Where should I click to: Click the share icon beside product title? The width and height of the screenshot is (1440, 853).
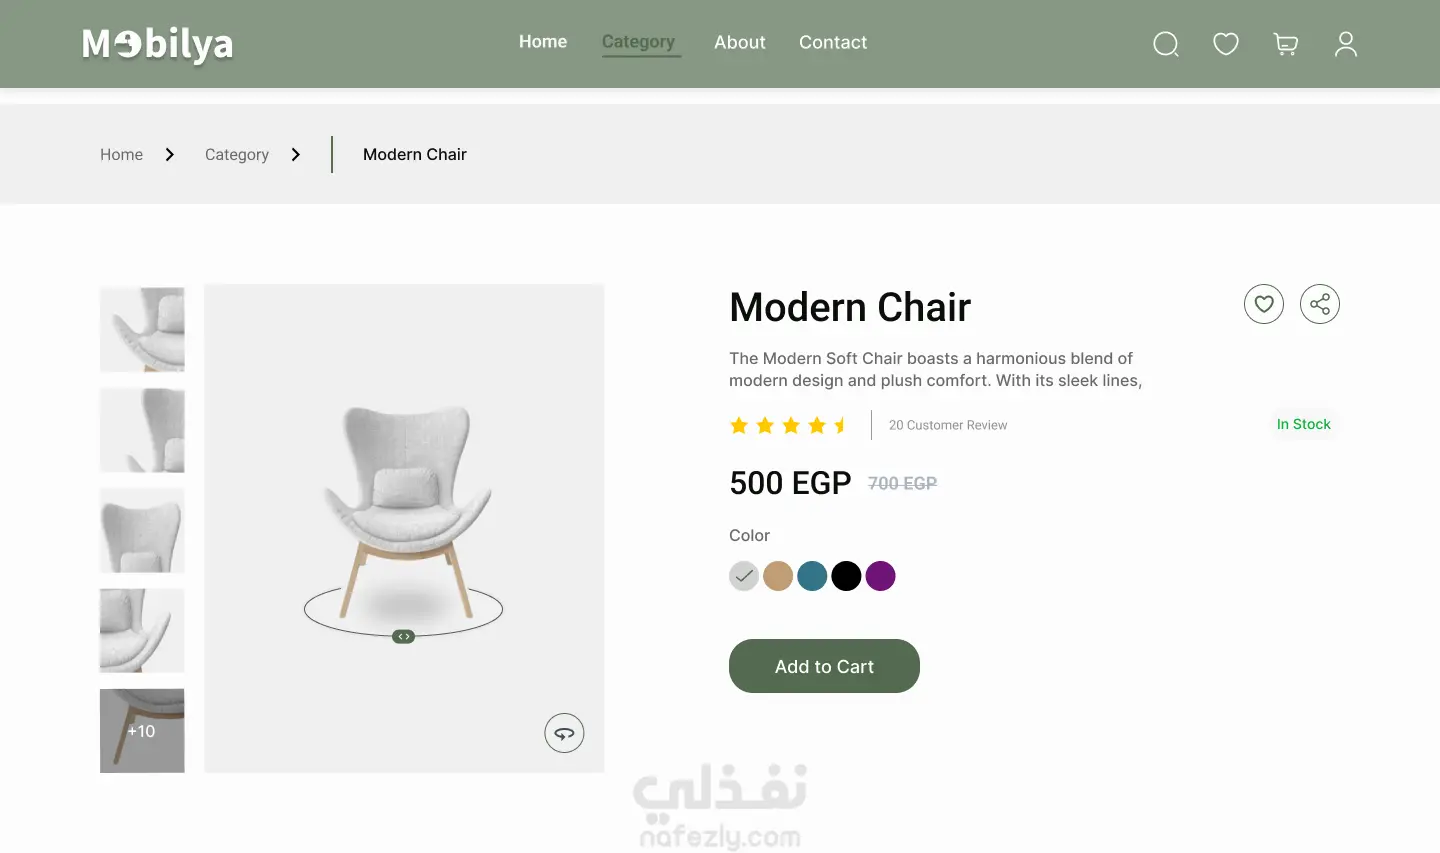pos(1320,304)
